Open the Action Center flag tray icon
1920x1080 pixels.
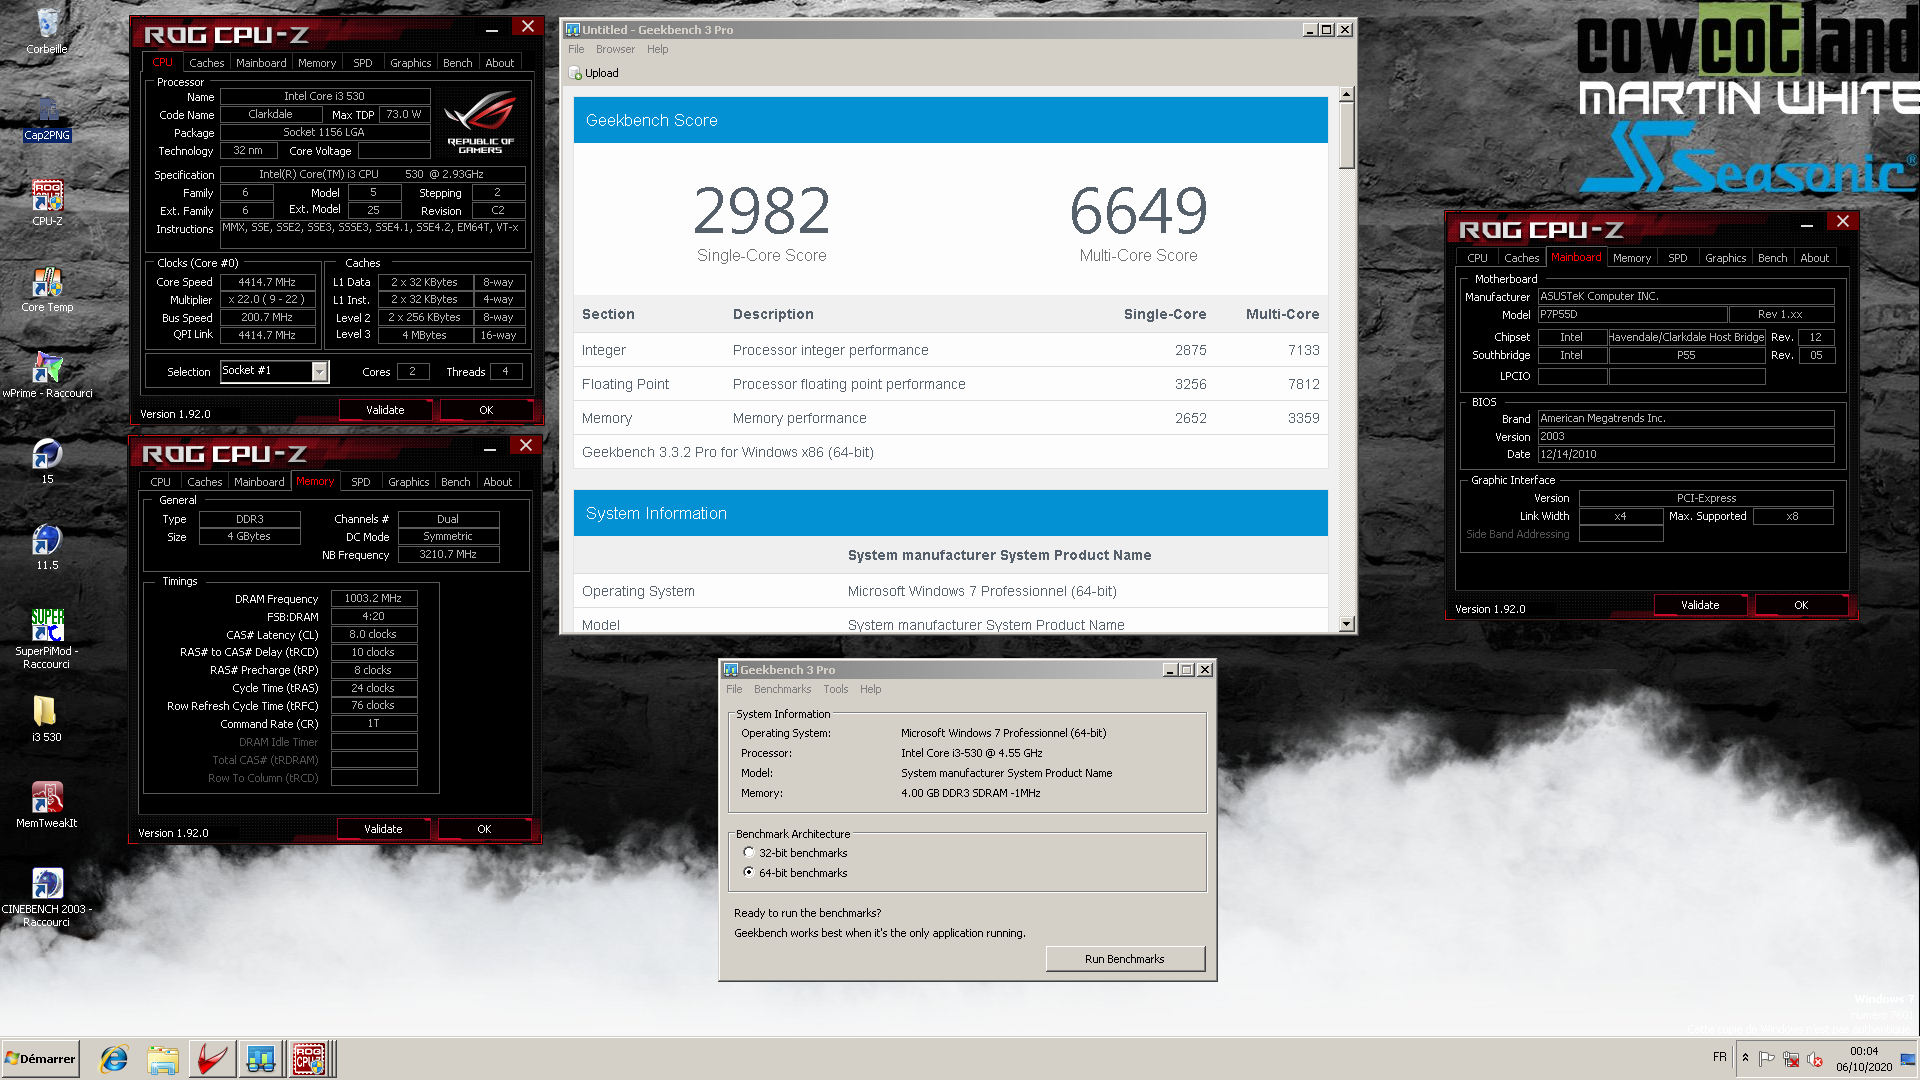point(1767,1059)
